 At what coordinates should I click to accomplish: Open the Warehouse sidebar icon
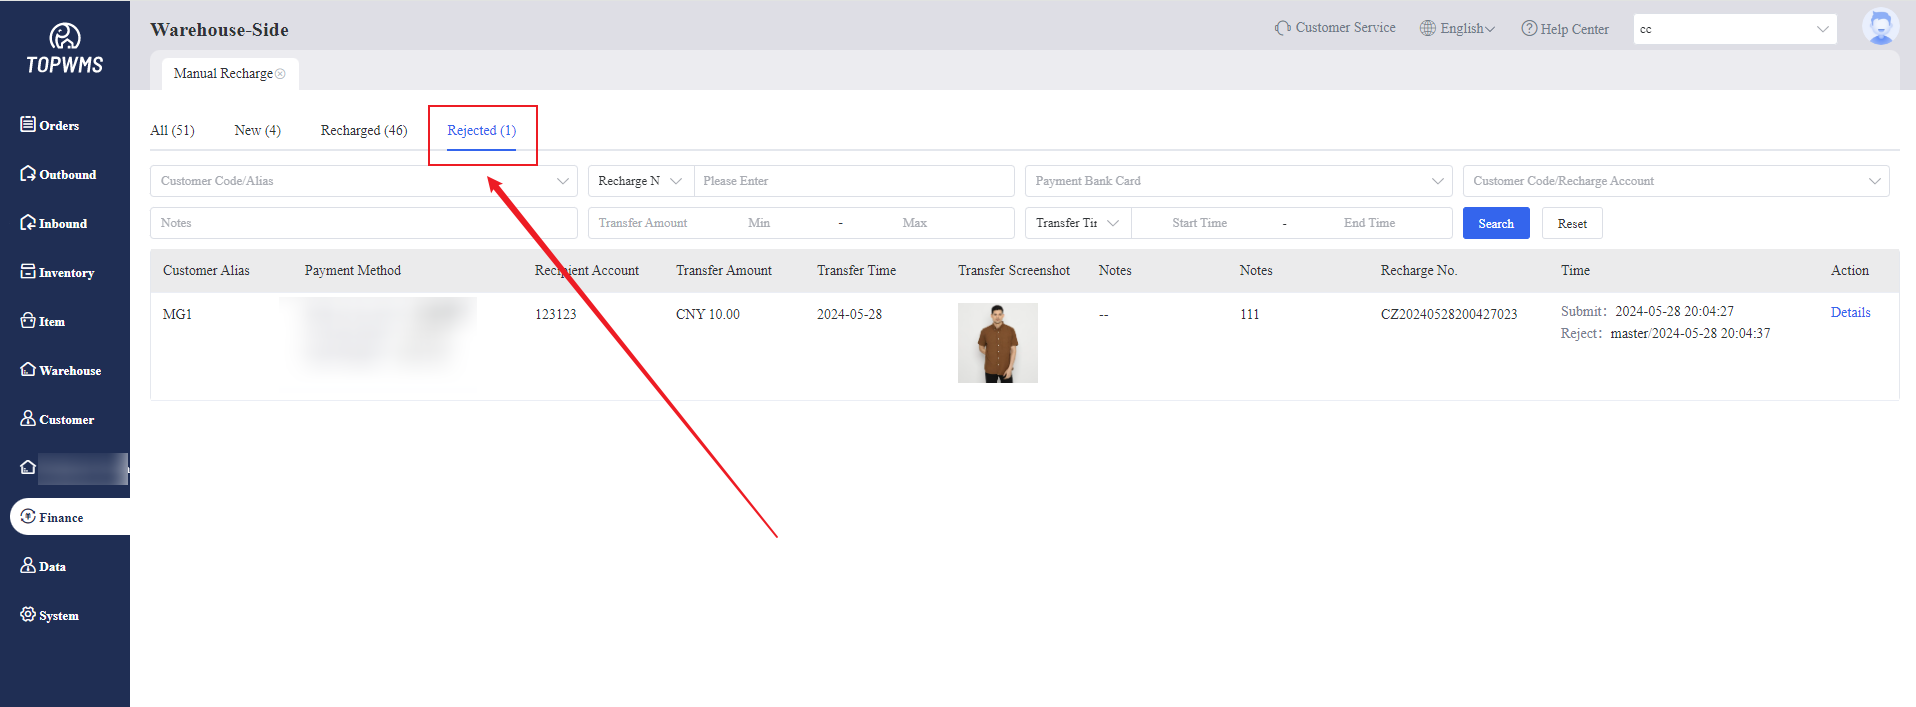(x=28, y=369)
